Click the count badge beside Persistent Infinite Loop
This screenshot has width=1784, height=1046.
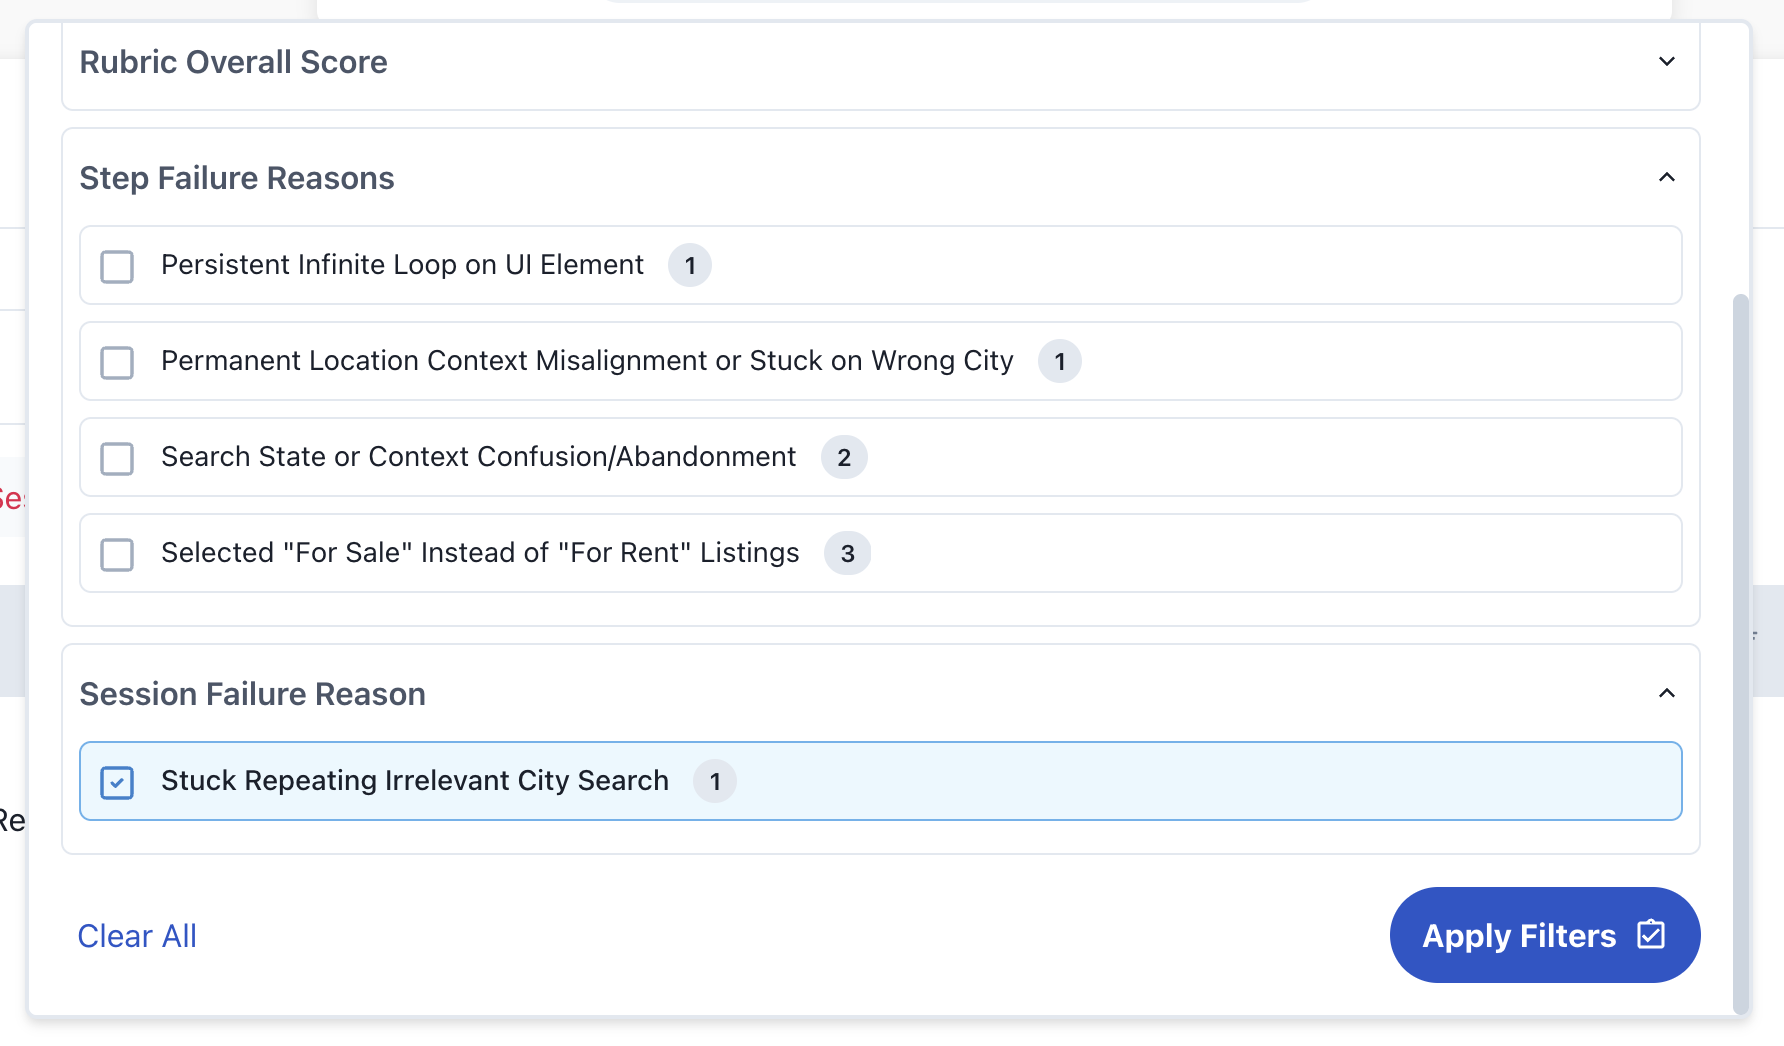(x=690, y=266)
